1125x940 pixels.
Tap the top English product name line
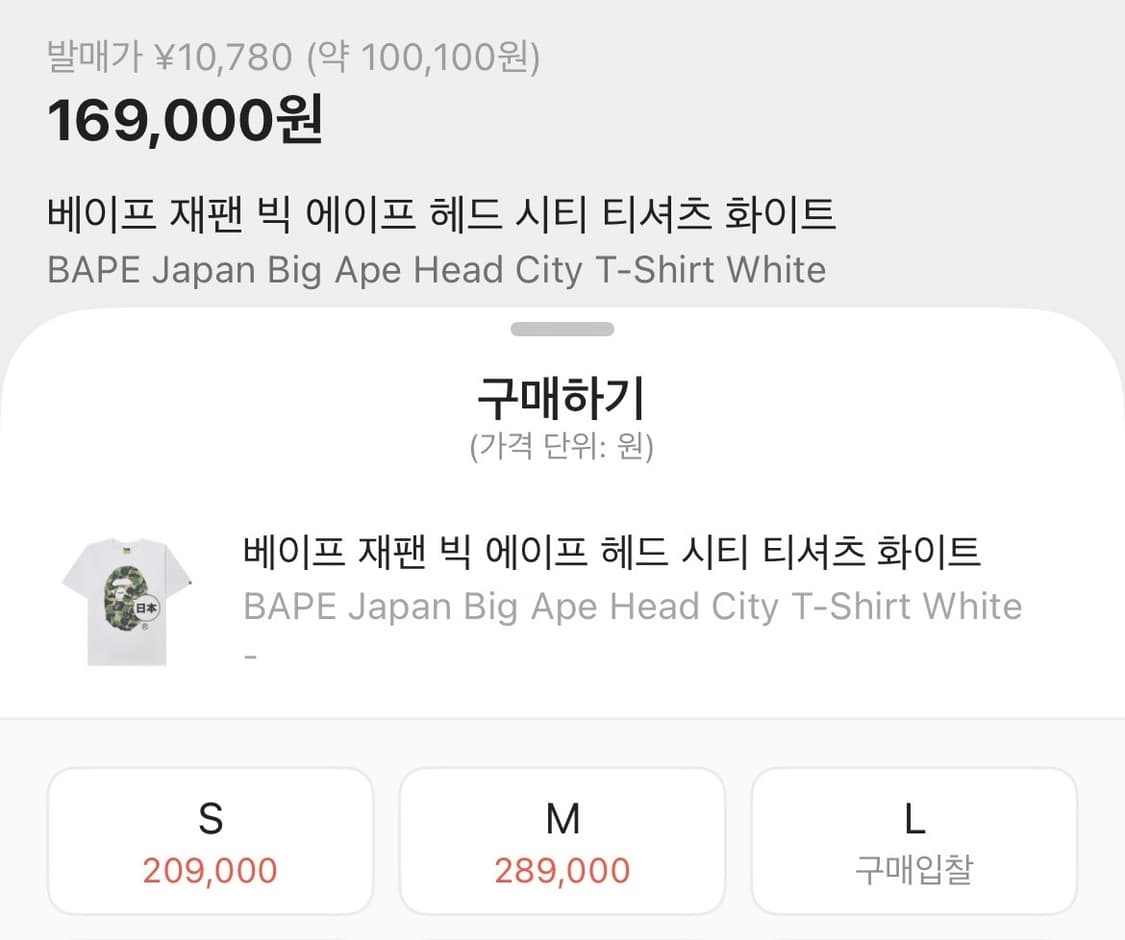pyautogui.click(x=435, y=269)
